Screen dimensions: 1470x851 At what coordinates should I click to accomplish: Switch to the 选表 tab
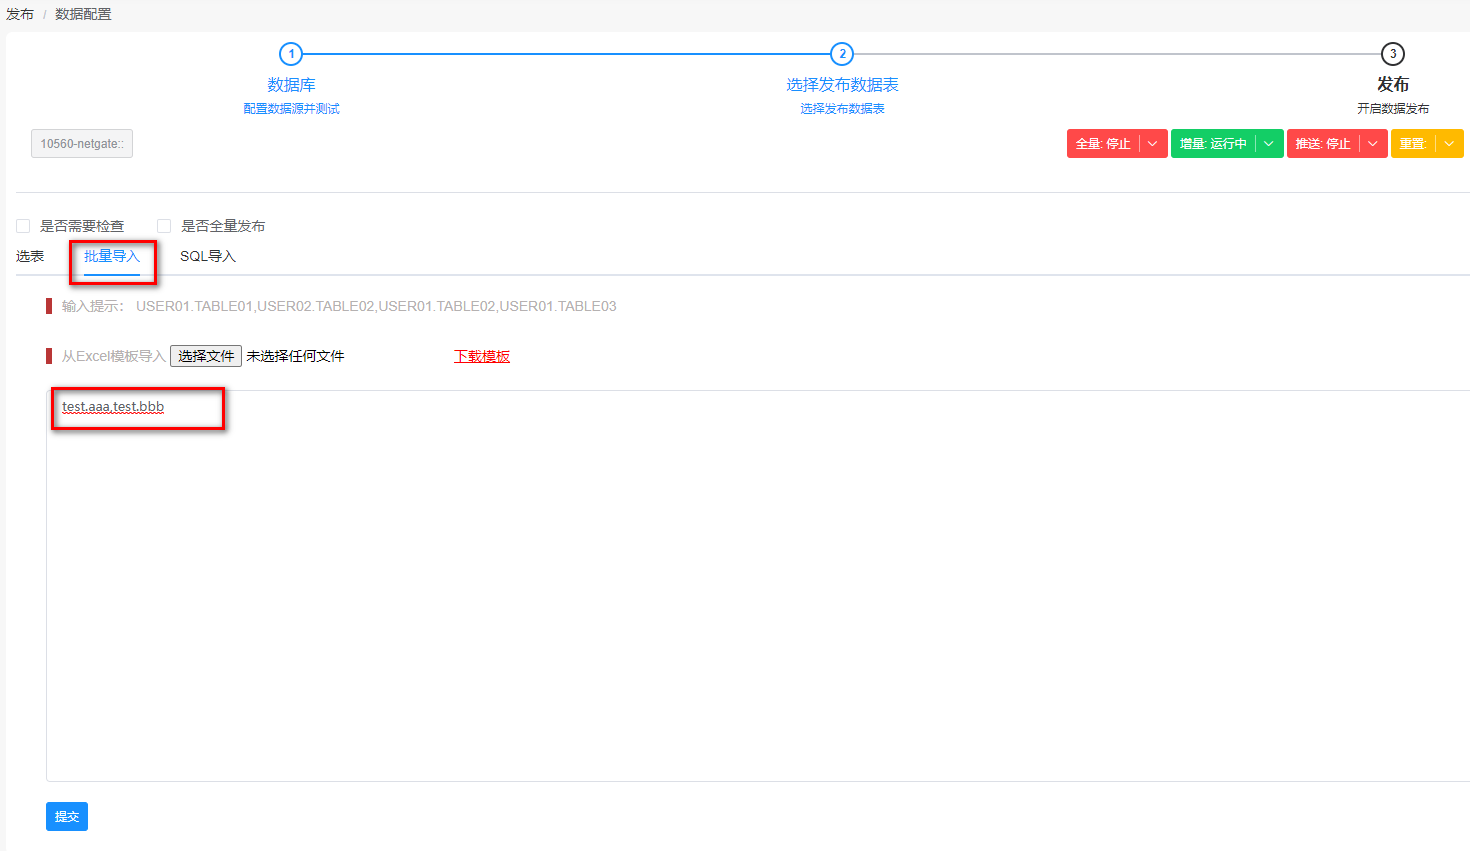pyautogui.click(x=30, y=257)
